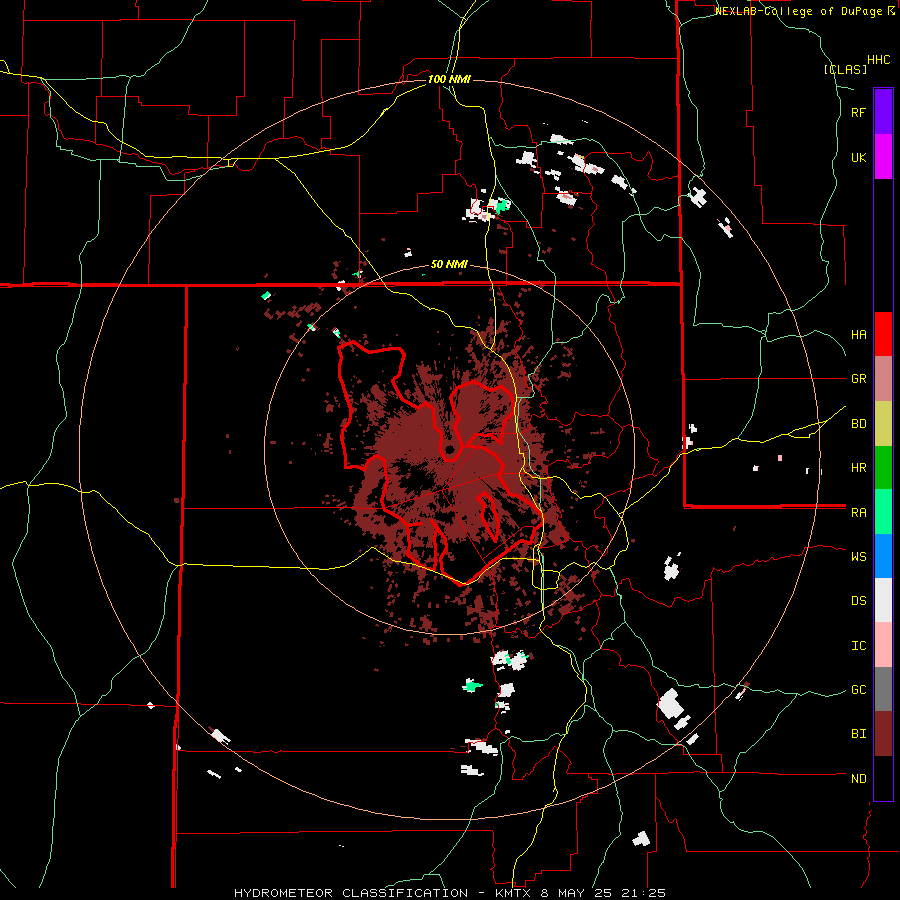This screenshot has width=900, height=900.
Task: Select the GC ground clutter gray swatch
Action: (883, 689)
